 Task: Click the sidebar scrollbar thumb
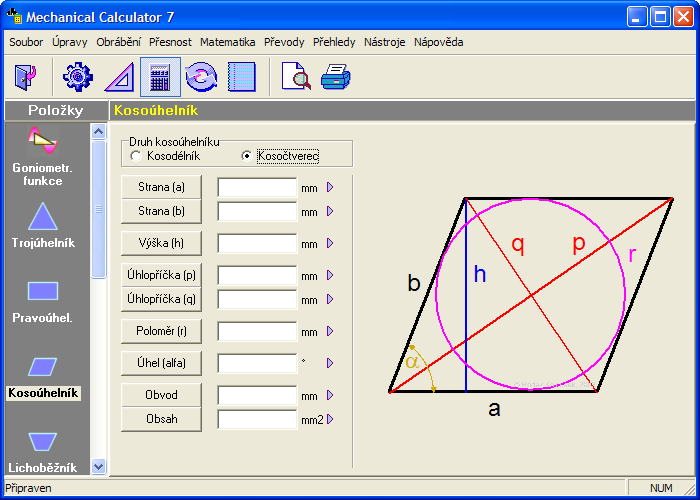[x=98, y=209]
